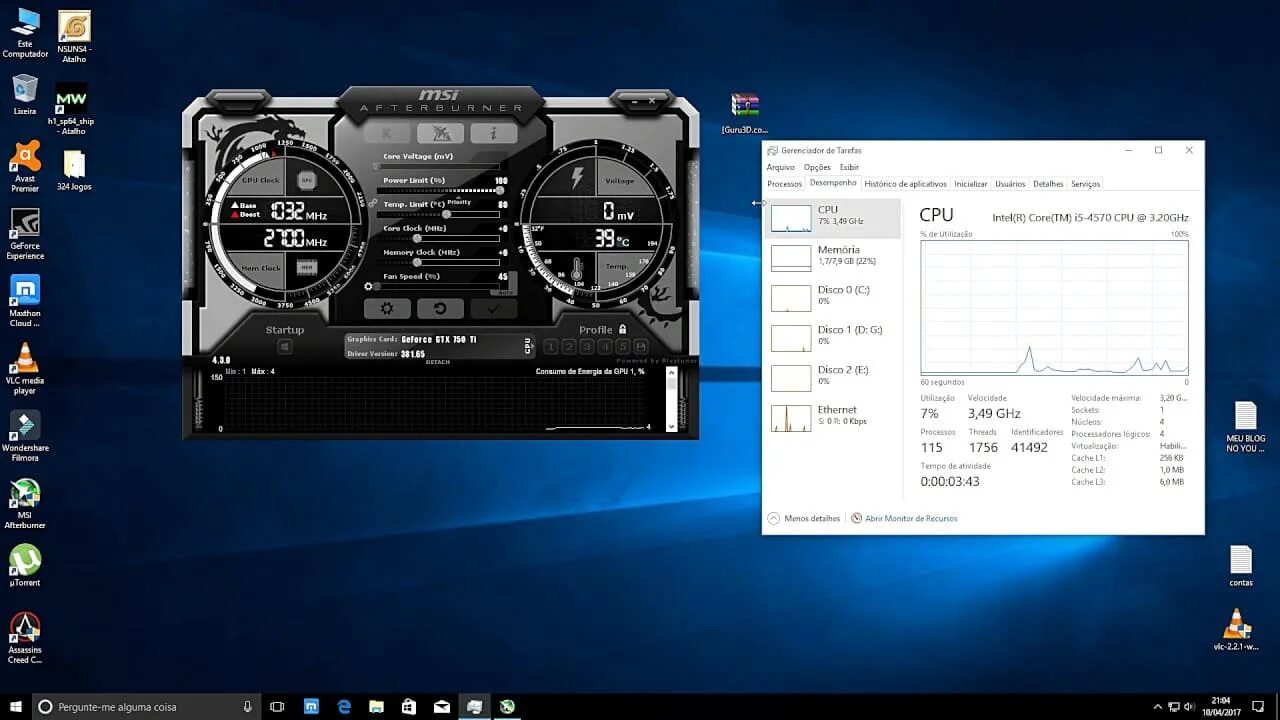This screenshot has width=1280, height=720.
Task: Click the lightning bolt voltage icon
Action: tap(577, 179)
